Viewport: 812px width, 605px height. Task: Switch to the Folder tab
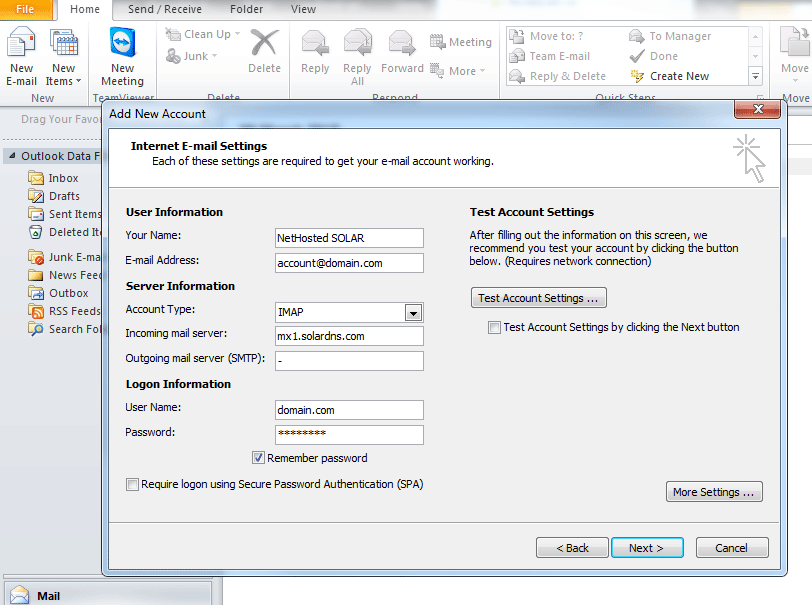(246, 9)
